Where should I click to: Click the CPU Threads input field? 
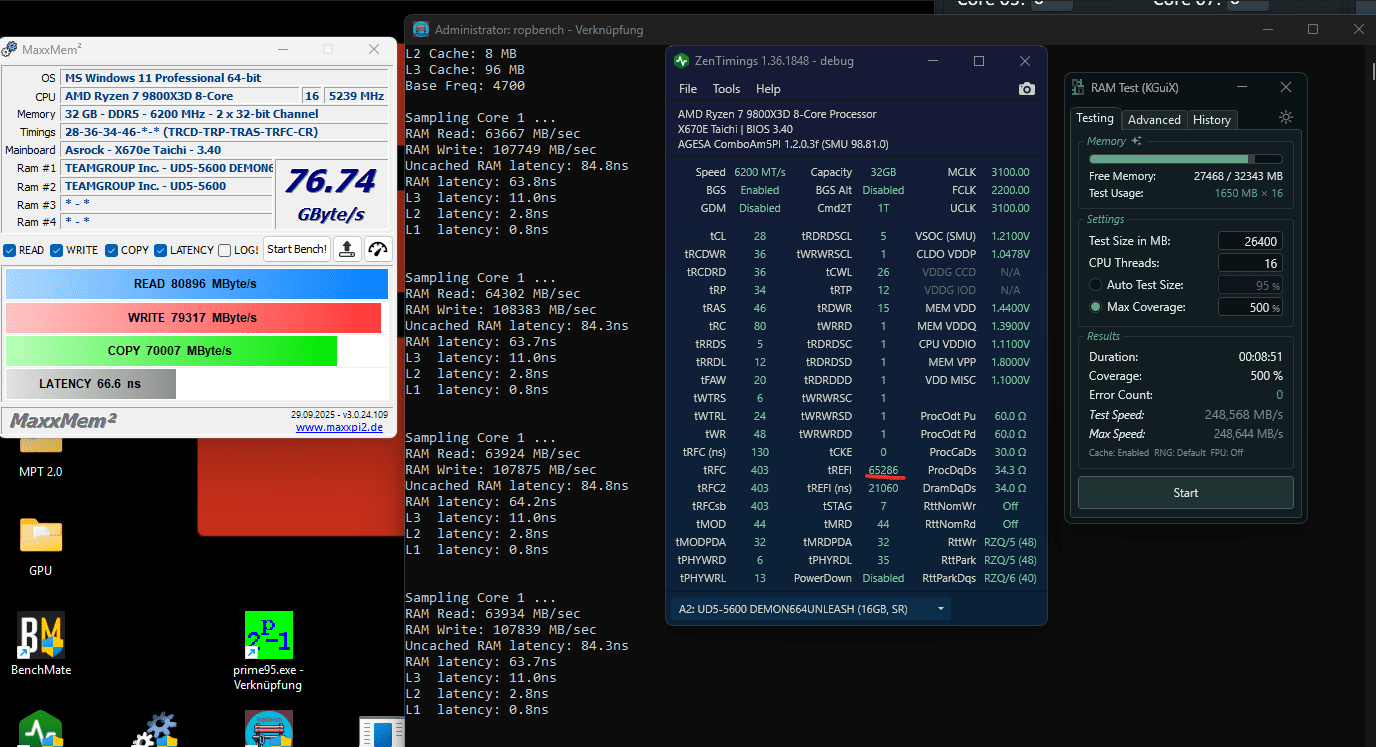(1250, 263)
